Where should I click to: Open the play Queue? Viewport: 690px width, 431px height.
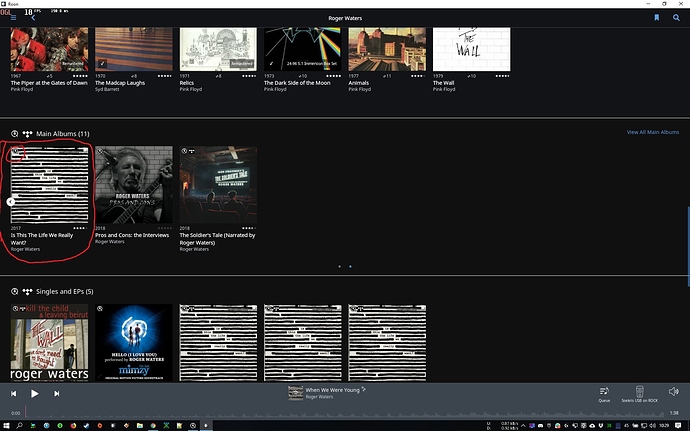(604, 394)
